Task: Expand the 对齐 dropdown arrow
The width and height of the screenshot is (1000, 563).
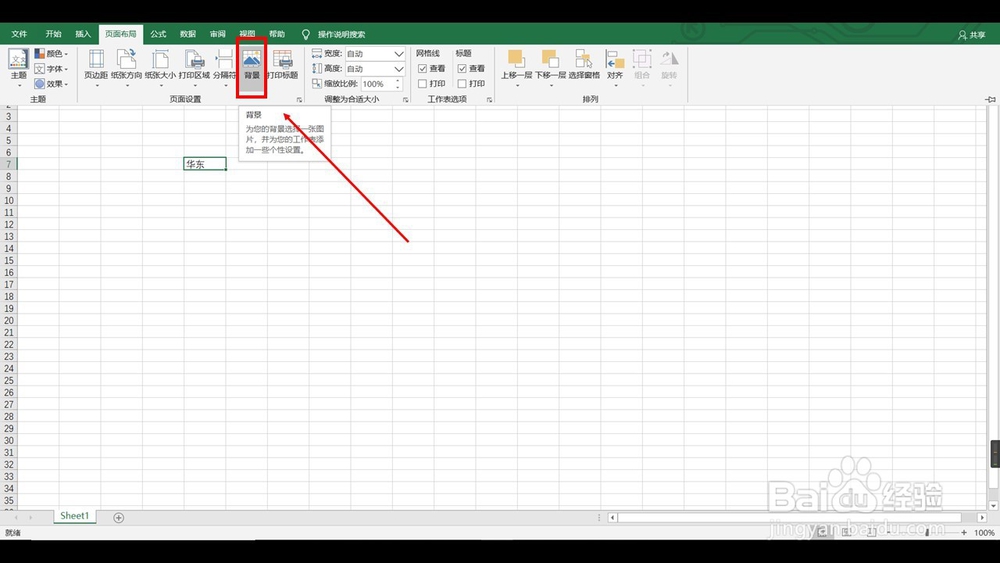Action: [x=615, y=85]
